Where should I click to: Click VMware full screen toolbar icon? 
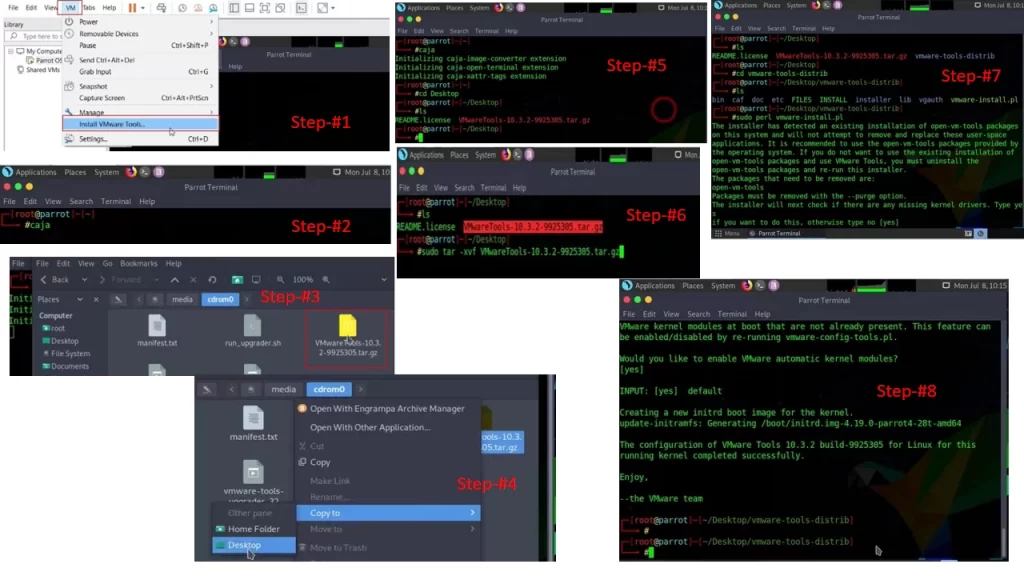(x=264, y=8)
